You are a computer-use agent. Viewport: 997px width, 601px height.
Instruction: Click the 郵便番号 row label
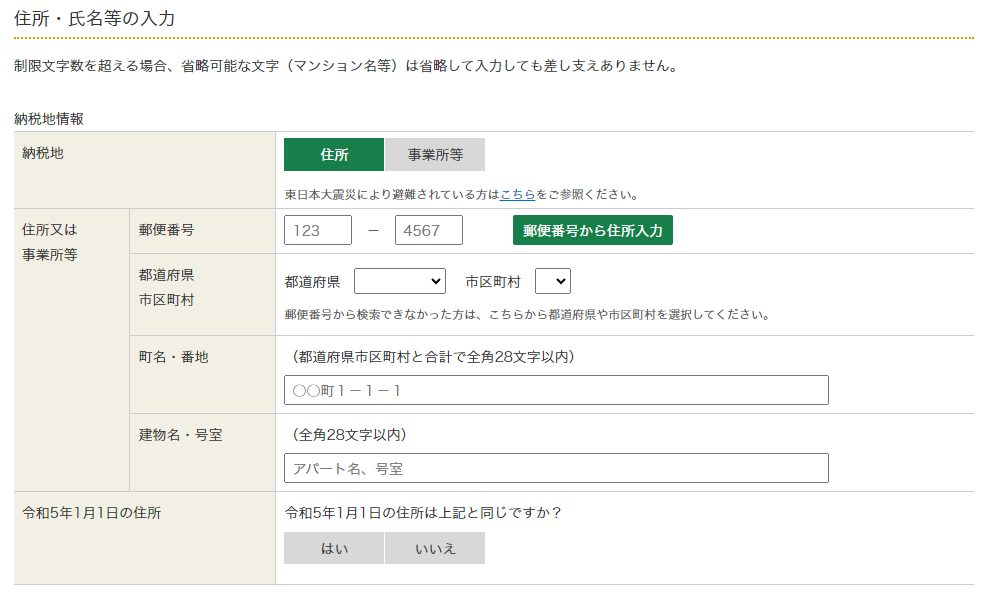click(x=166, y=230)
